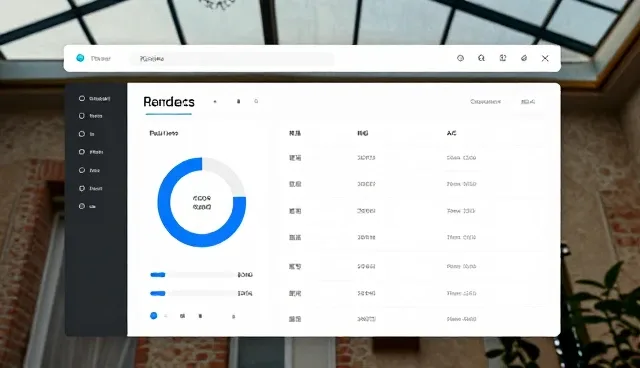Screen dimensions: 640x368
Task: Select the Rendecs heading tab
Action: 169,102
